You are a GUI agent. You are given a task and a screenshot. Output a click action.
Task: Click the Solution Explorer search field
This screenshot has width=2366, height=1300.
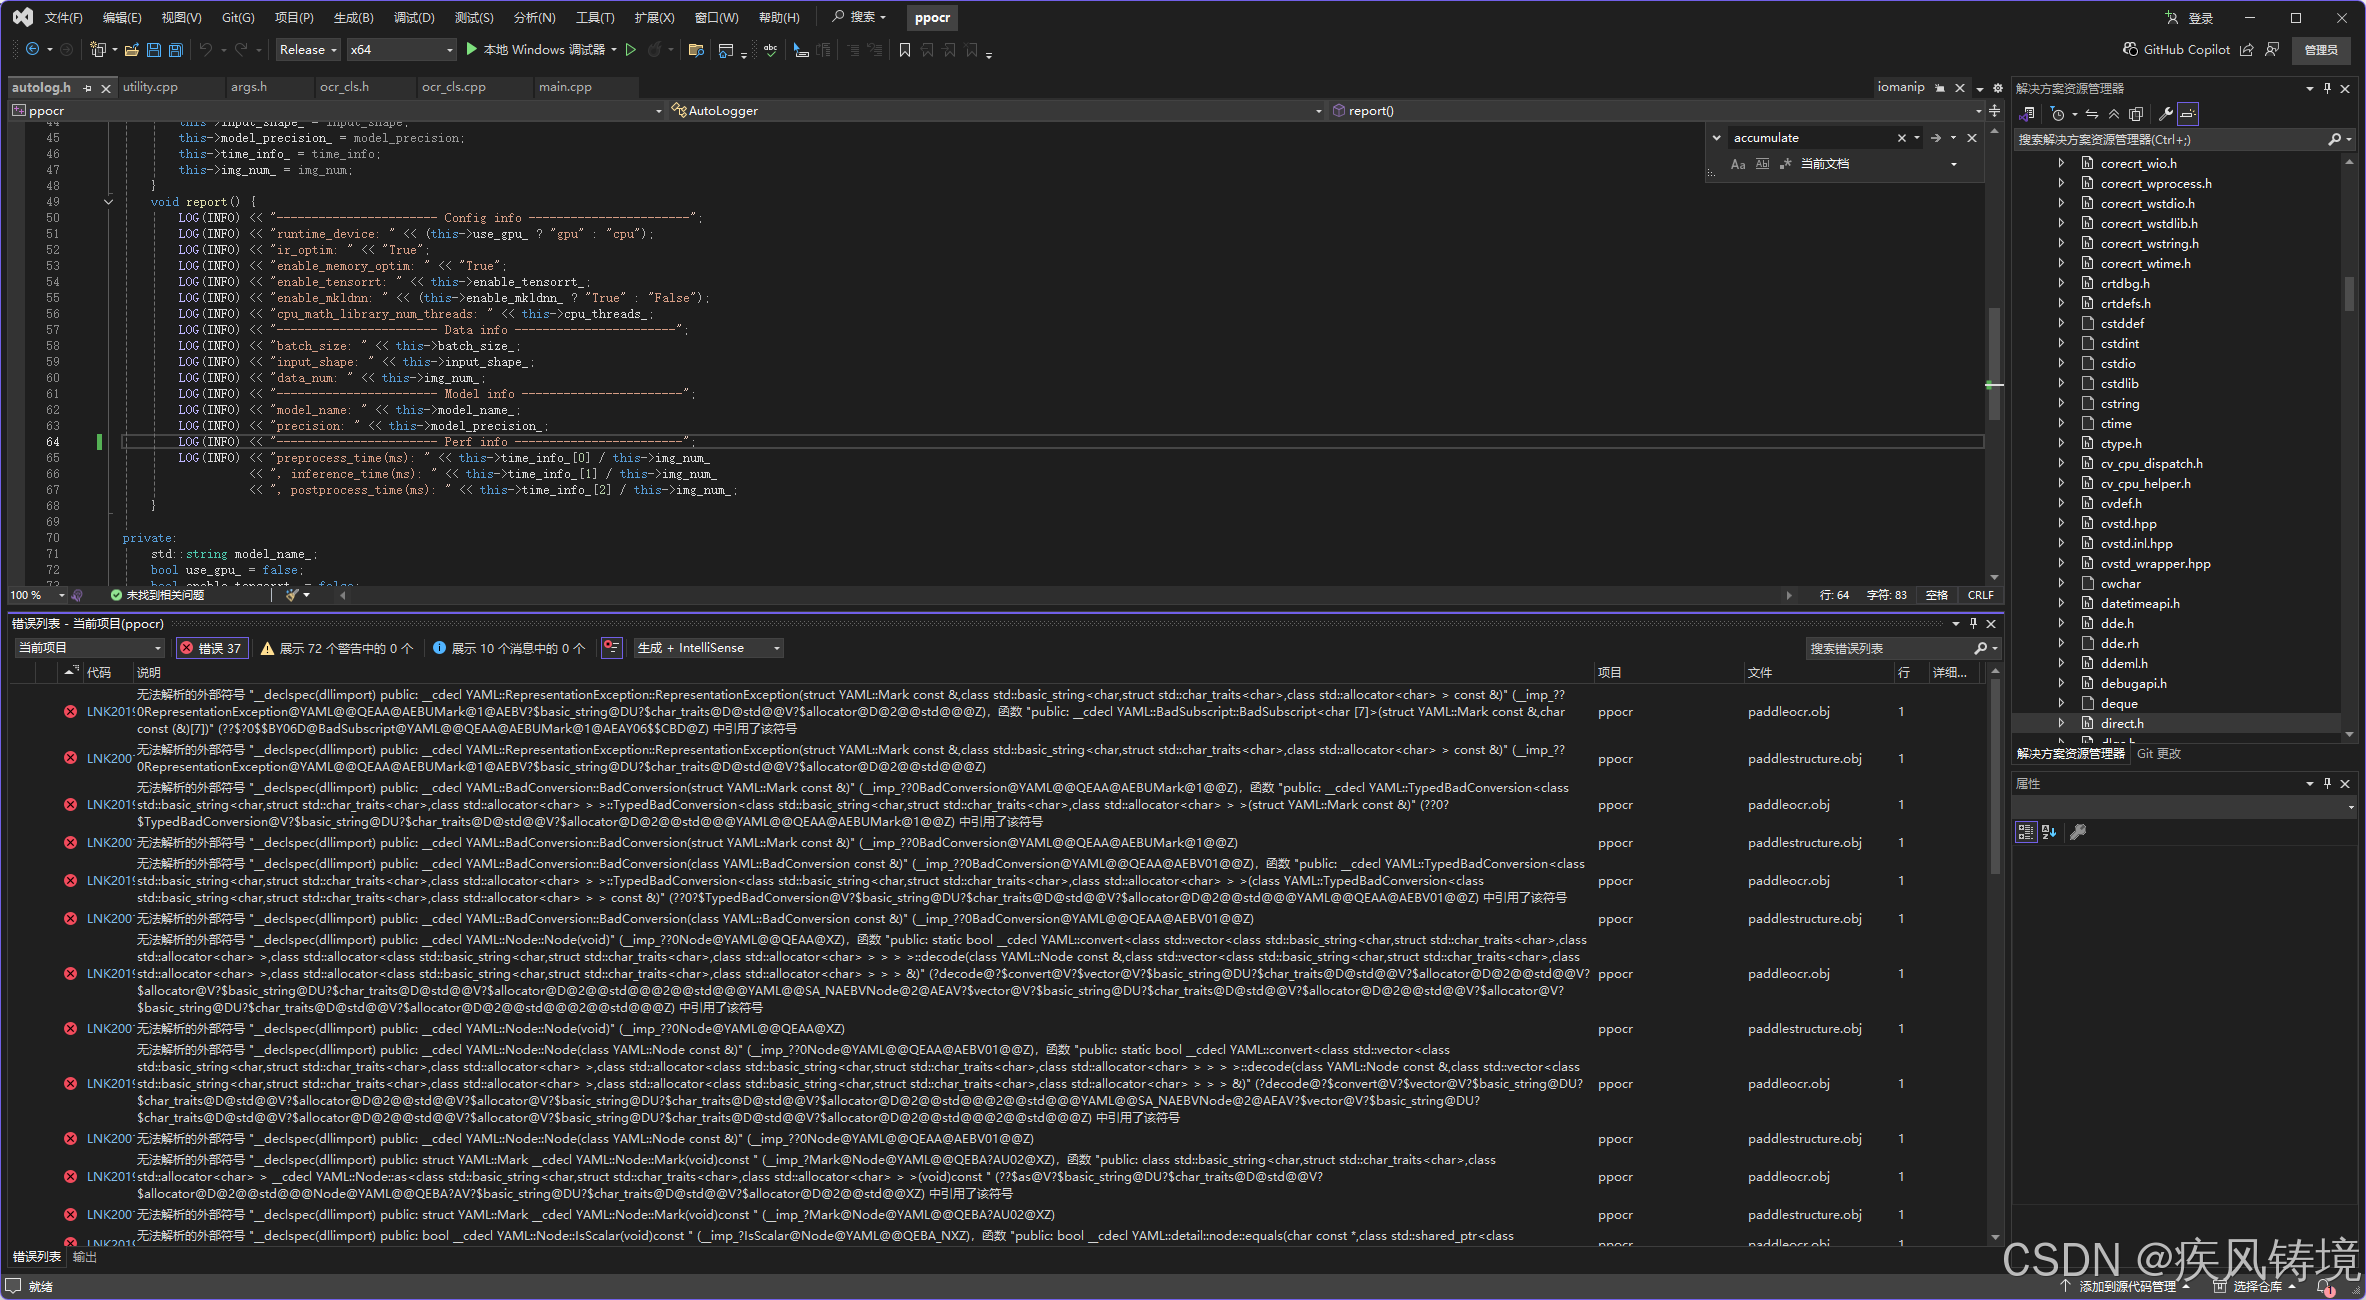click(2168, 140)
